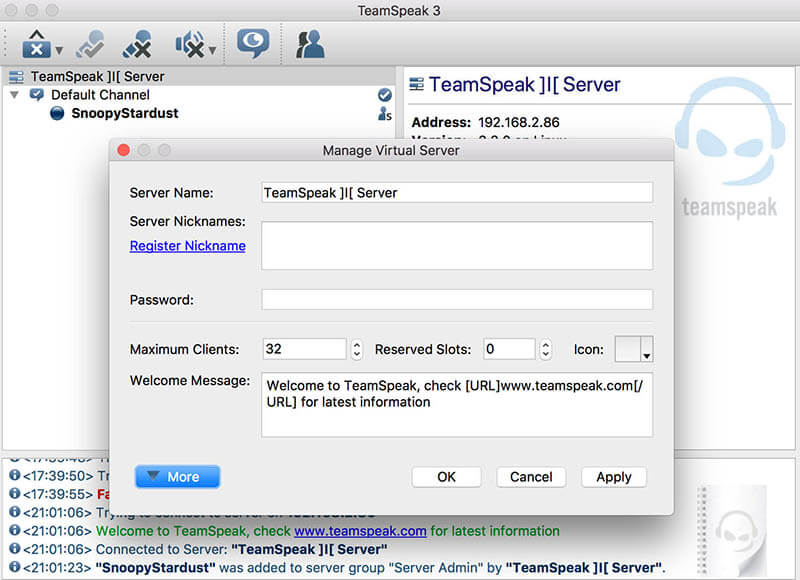Open the Contacts manager toolbar icon
The height and width of the screenshot is (580, 800).
tap(310, 44)
